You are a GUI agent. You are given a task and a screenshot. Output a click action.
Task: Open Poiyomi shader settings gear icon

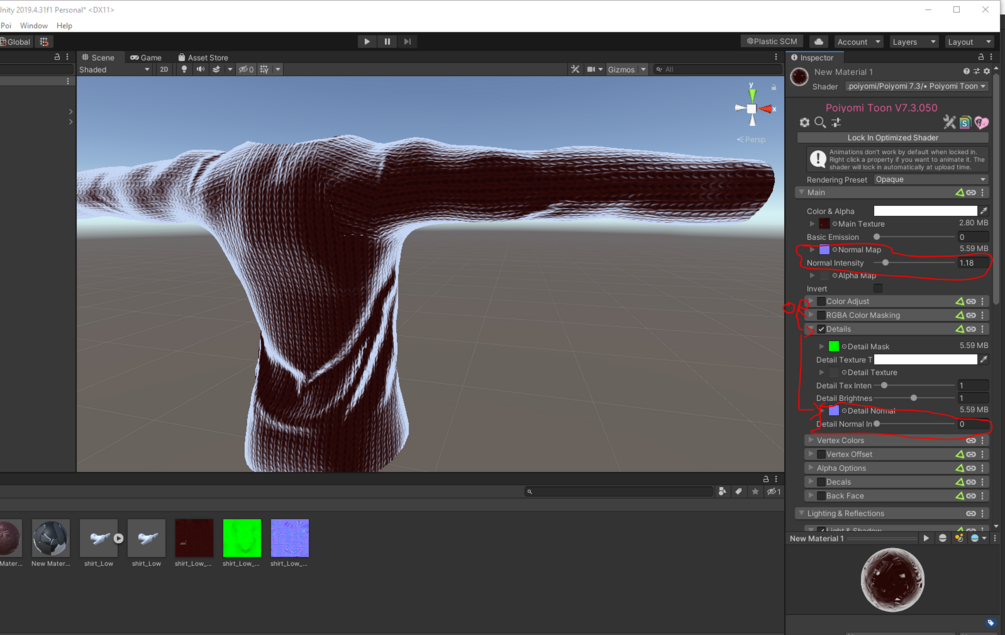click(x=804, y=122)
